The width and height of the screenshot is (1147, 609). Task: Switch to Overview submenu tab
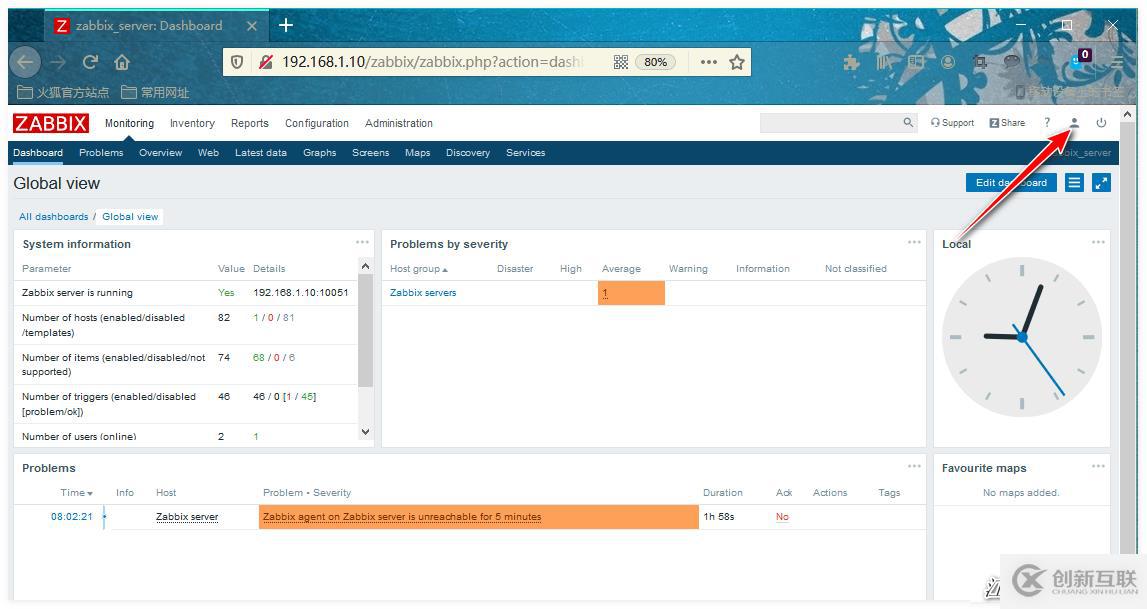click(160, 153)
